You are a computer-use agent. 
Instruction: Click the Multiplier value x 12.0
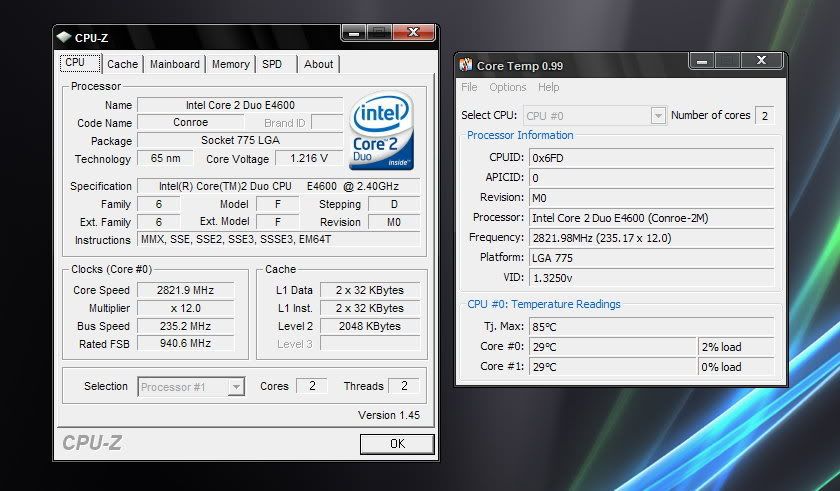(x=185, y=308)
